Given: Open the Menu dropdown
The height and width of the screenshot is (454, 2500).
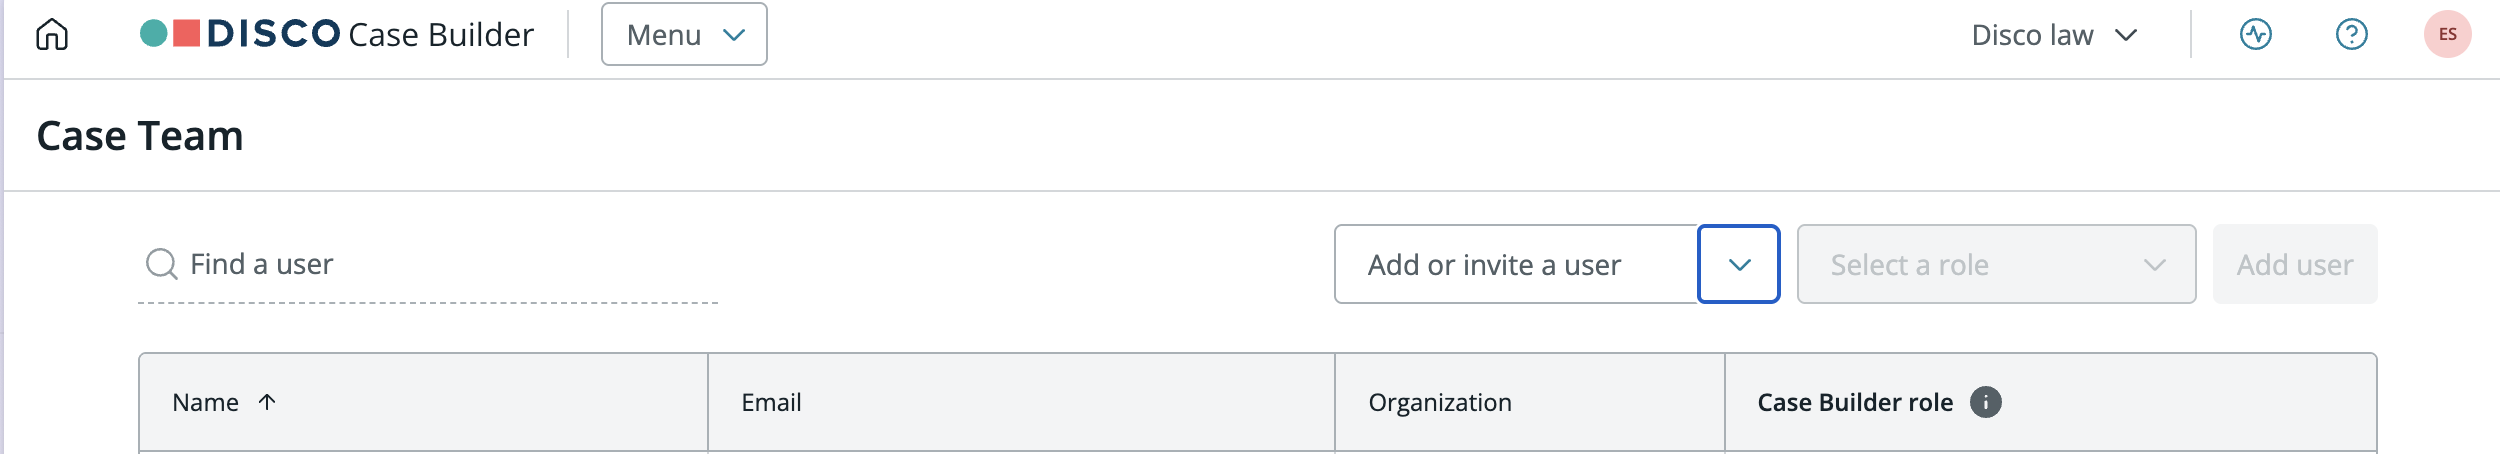Looking at the screenshot, I should tap(684, 34).
